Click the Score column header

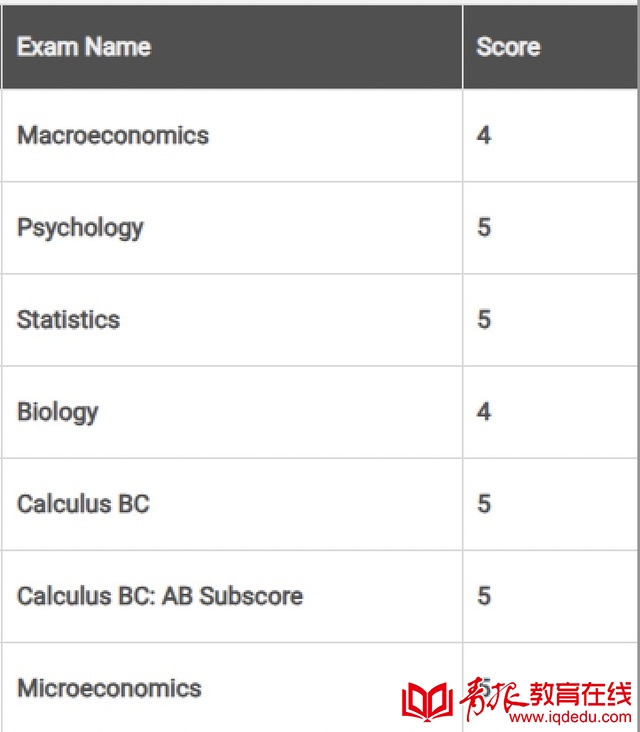tap(508, 47)
